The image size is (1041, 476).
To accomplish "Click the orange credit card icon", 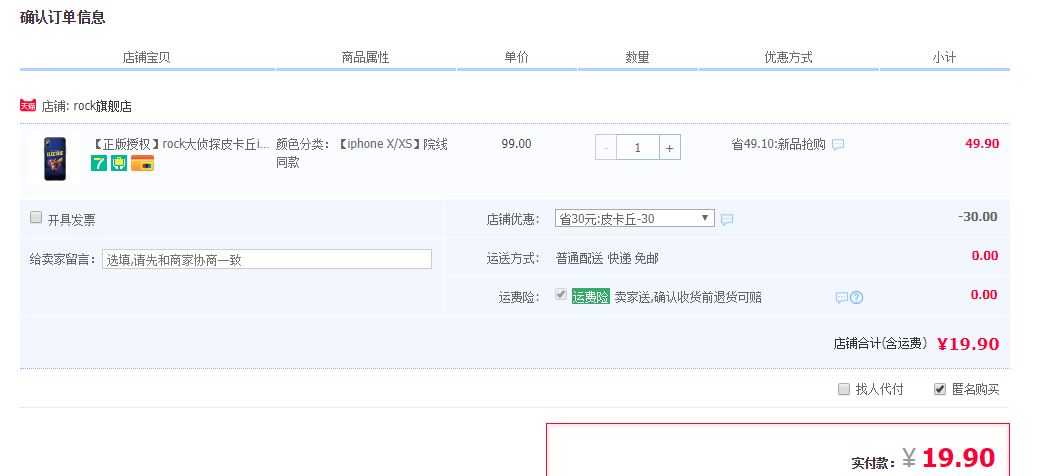I will point(142,163).
